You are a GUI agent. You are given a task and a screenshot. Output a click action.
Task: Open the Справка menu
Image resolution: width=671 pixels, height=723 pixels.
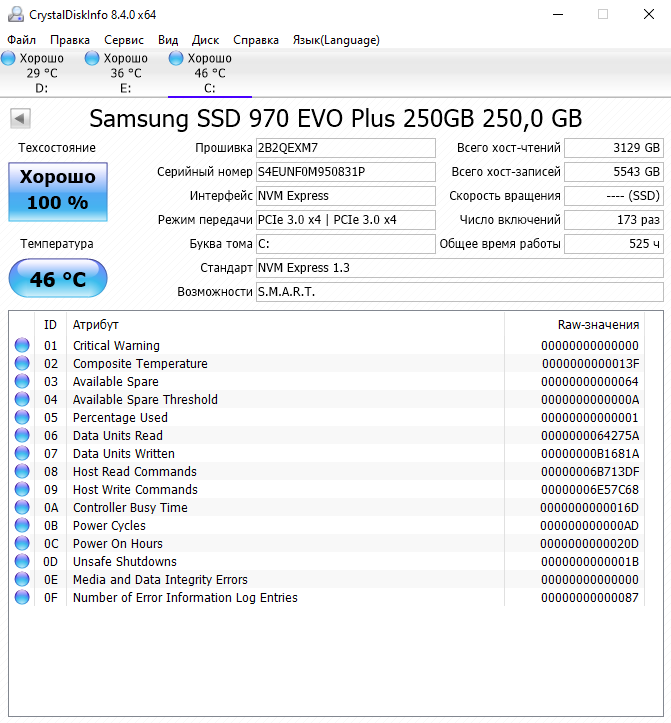(255, 40)
